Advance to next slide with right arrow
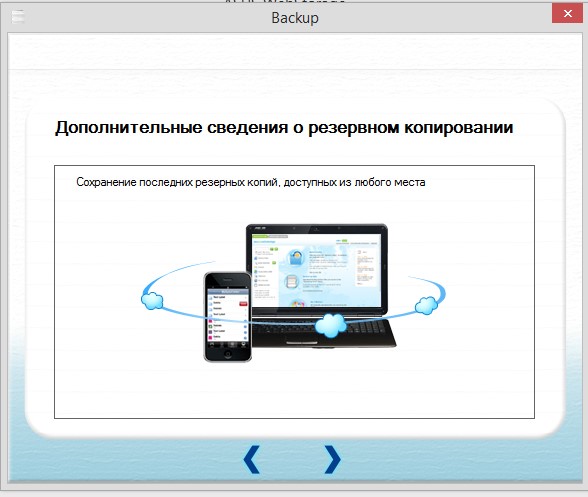Screen dimensions: 588x497 click(332, 459)
